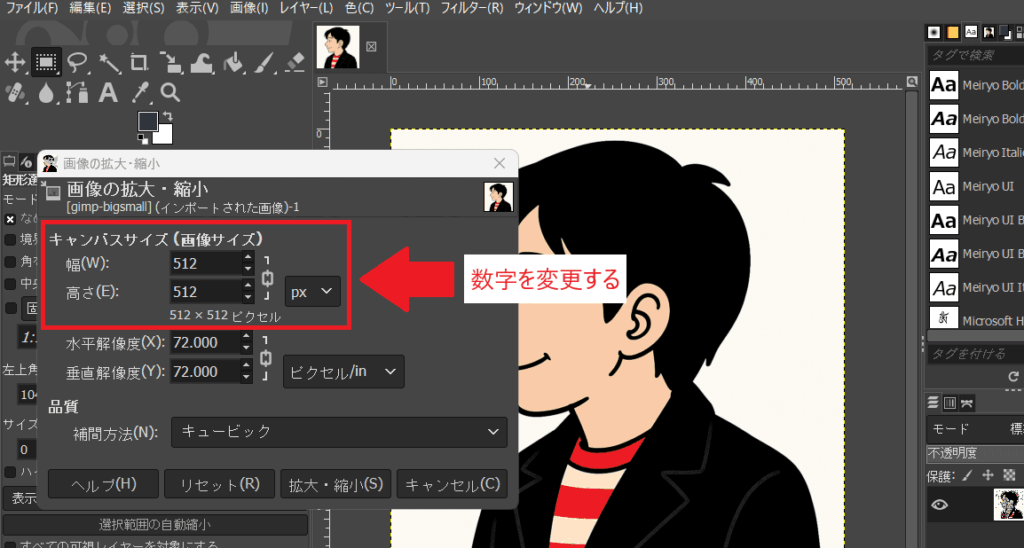1024x548 pixels.
Task: Reset colors to default black and white
Action: (x=142, y=138)
